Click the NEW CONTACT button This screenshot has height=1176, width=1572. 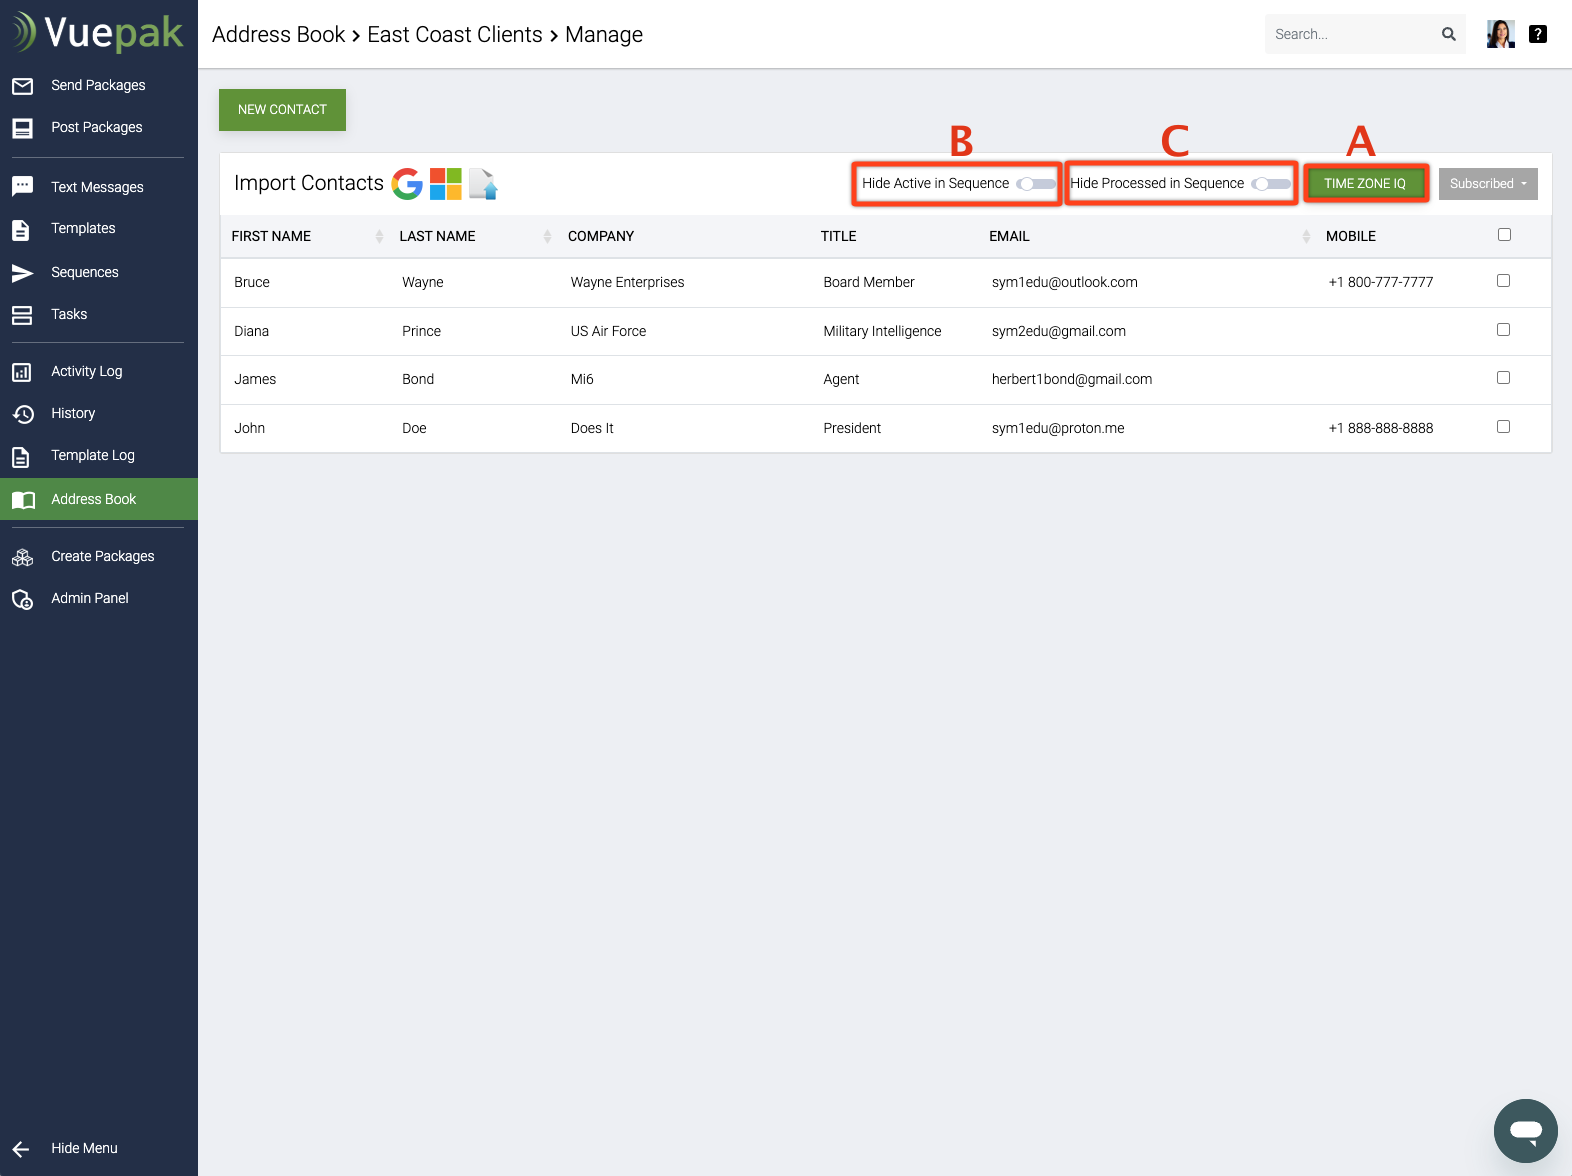click(x=282, y=110)
